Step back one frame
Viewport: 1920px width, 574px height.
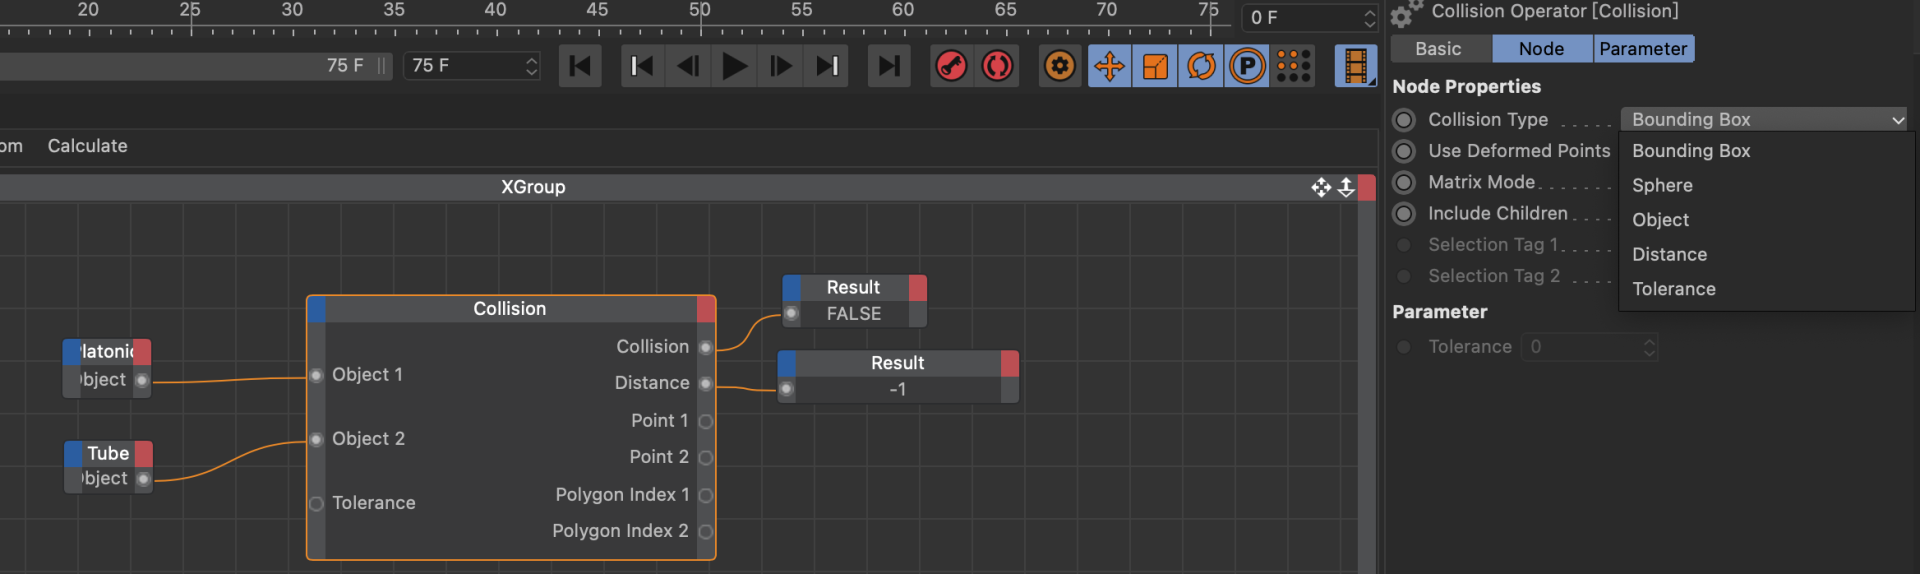coord(688,66)
